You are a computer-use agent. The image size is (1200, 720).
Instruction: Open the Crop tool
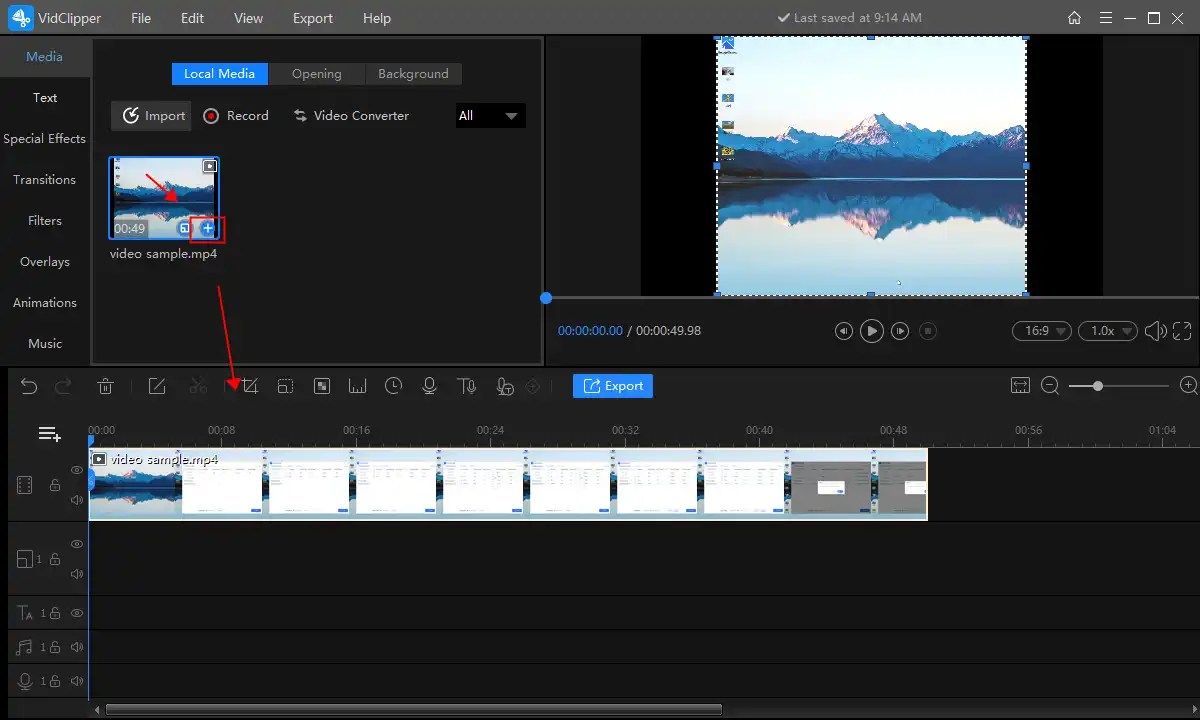pyautogui.click(x=248, y=386)
